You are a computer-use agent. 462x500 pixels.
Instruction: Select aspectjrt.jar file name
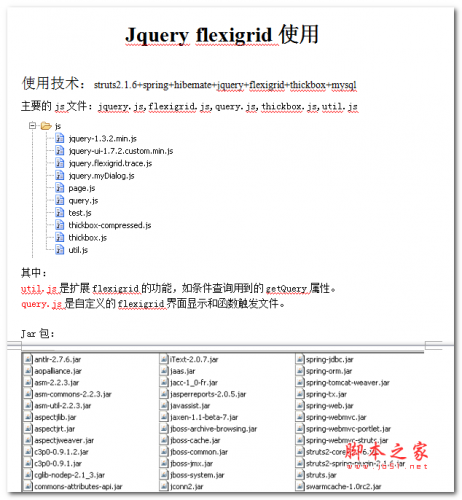point(55,429)
